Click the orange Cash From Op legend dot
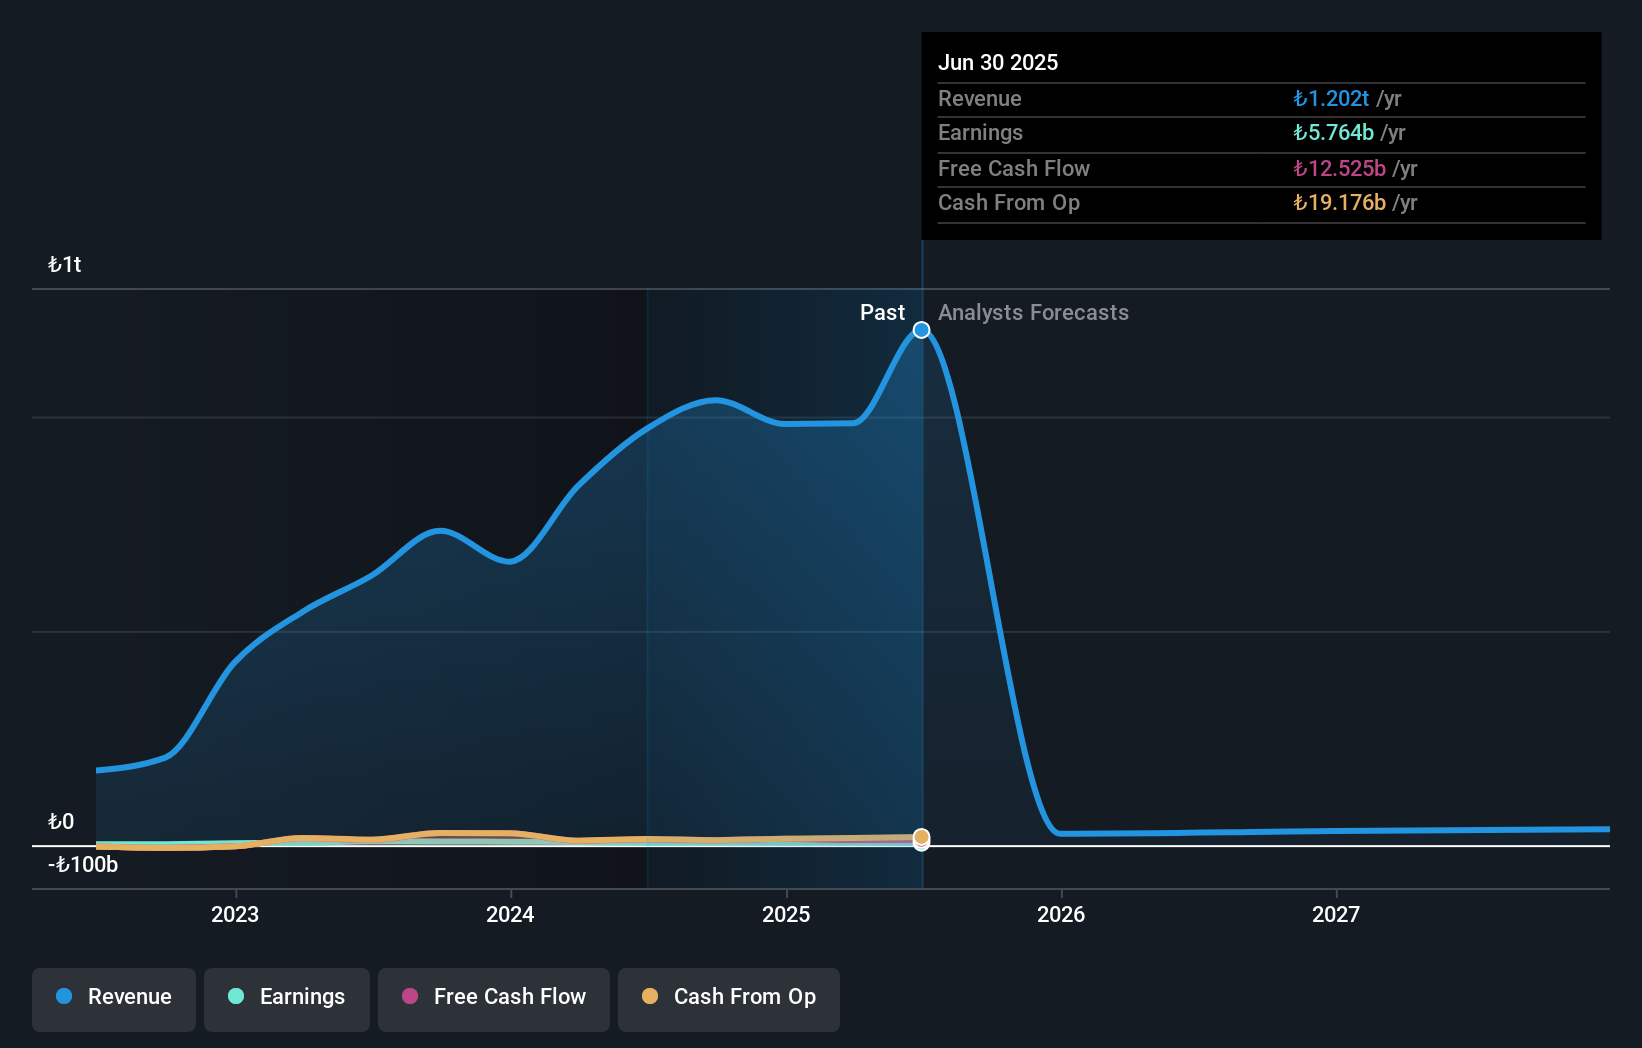This screenshot has height=1048, width=1642. [x=650, y=996]
